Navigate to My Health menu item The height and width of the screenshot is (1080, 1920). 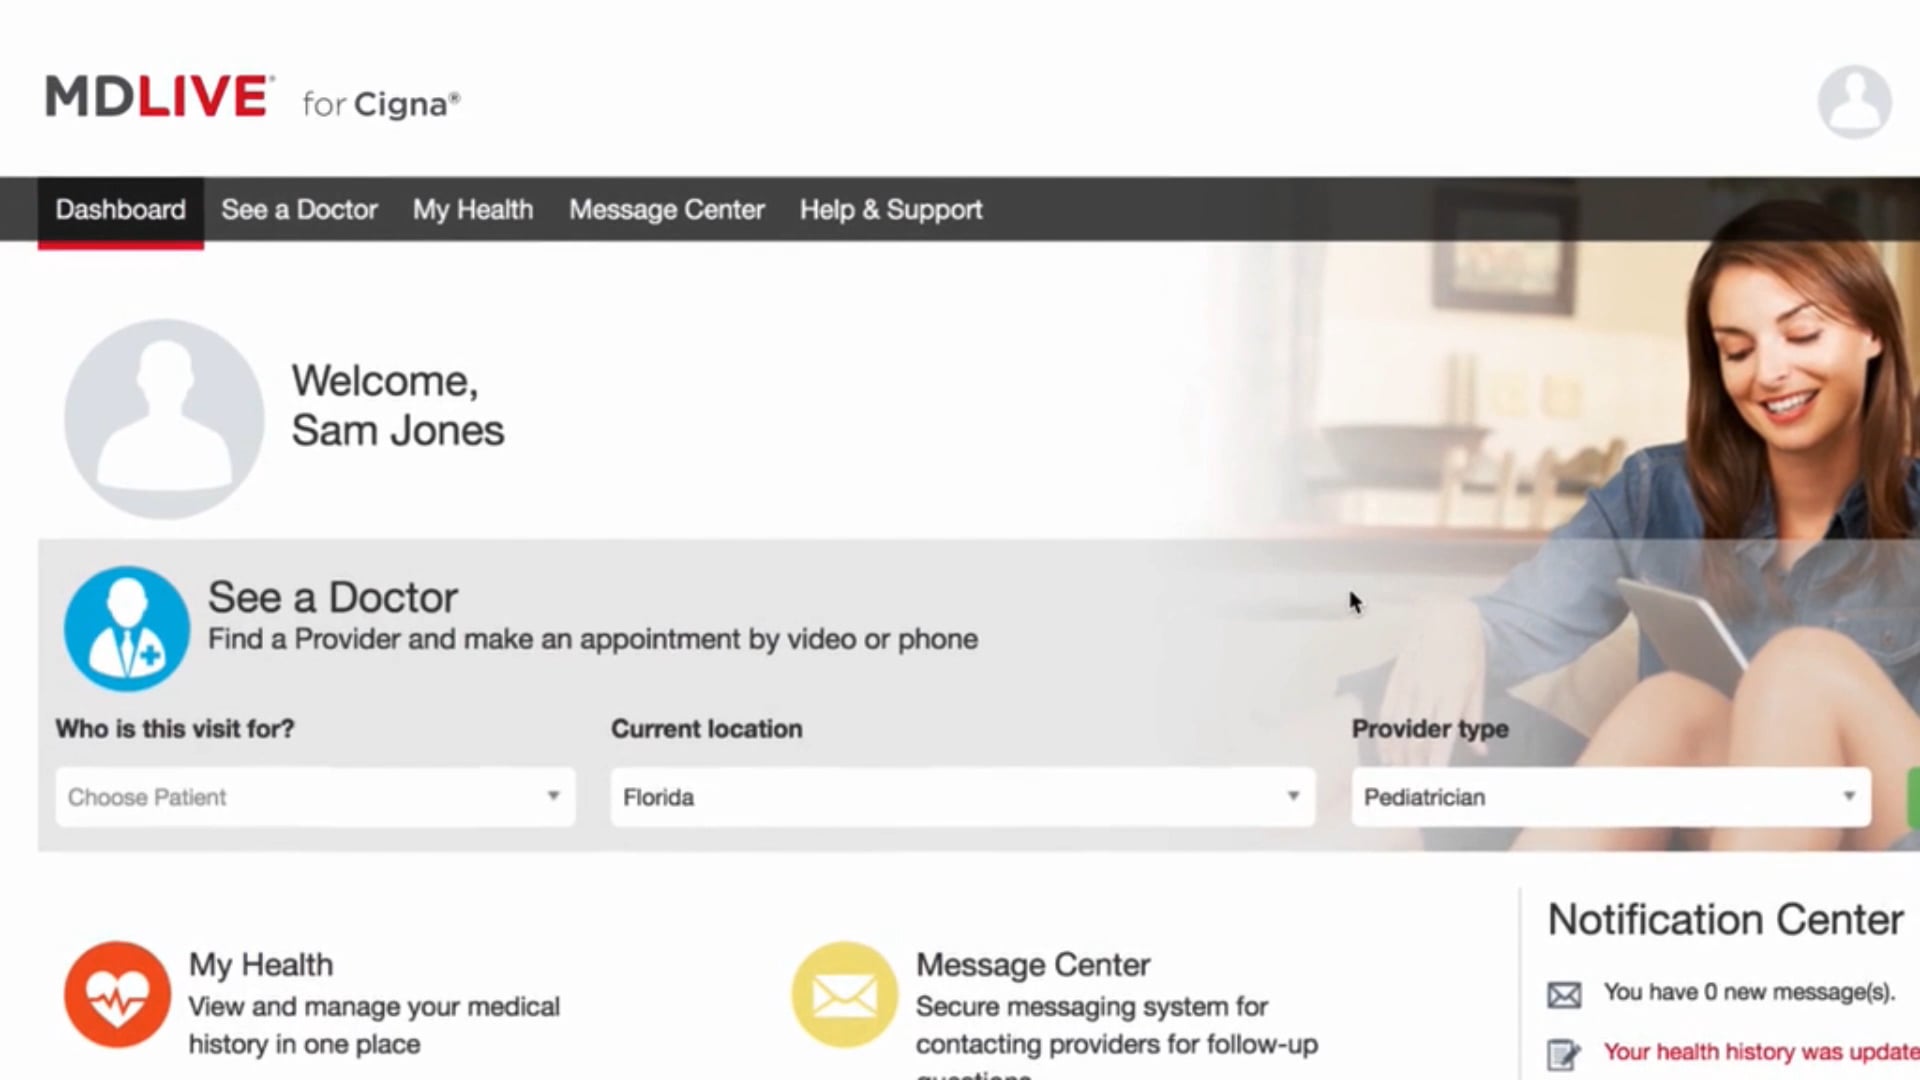tap(472, 210)
